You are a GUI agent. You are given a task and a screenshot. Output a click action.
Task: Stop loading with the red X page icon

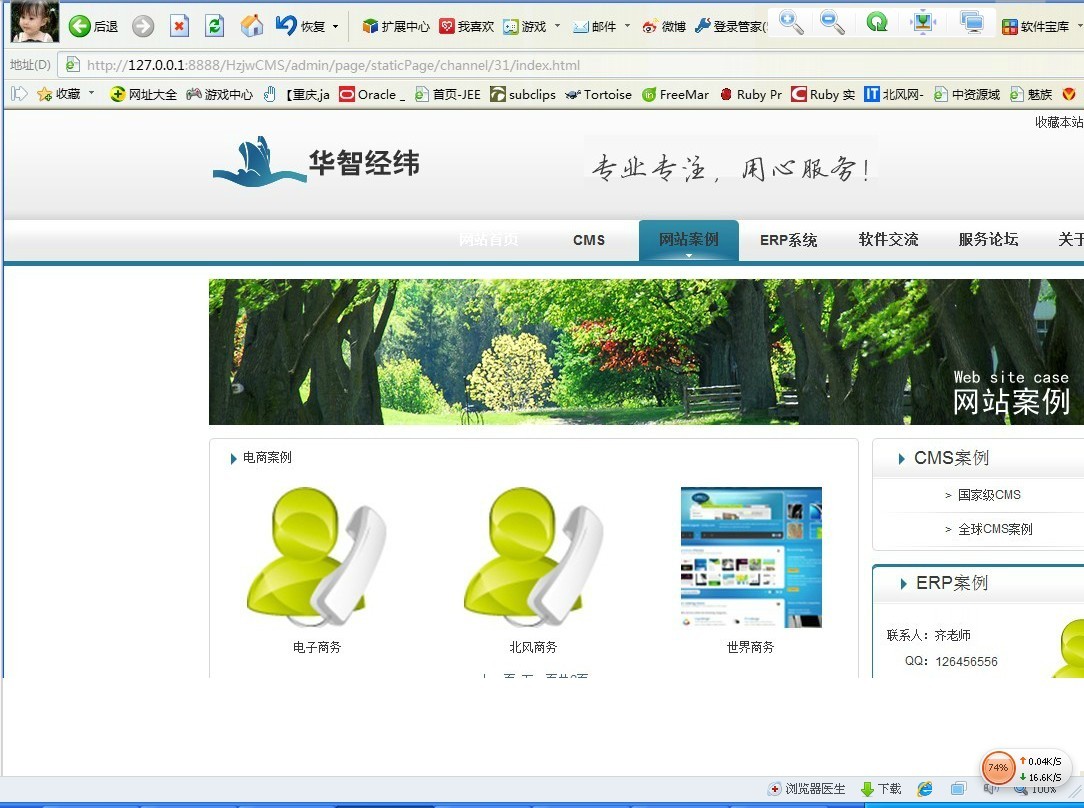tap(179, 26)
